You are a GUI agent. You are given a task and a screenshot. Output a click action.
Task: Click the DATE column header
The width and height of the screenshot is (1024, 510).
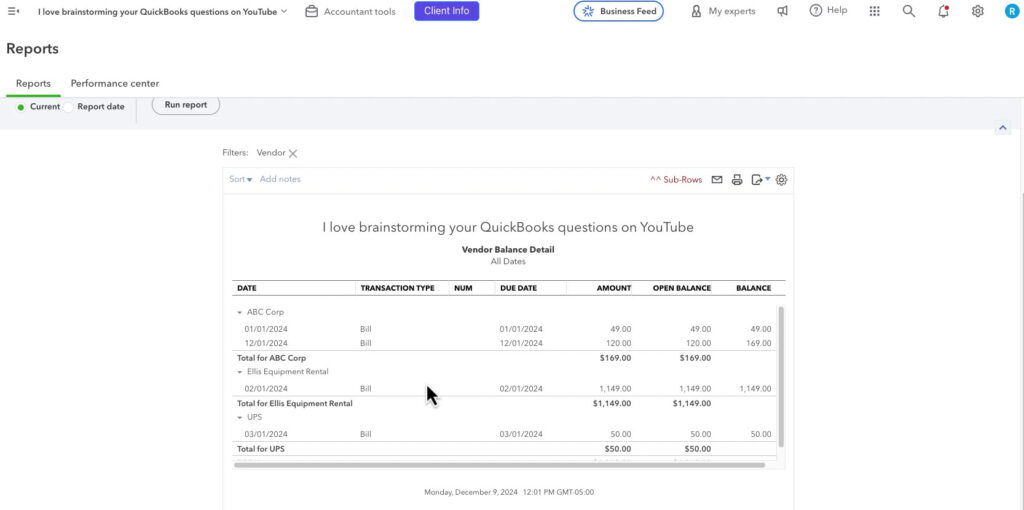[x=246, y=288]
